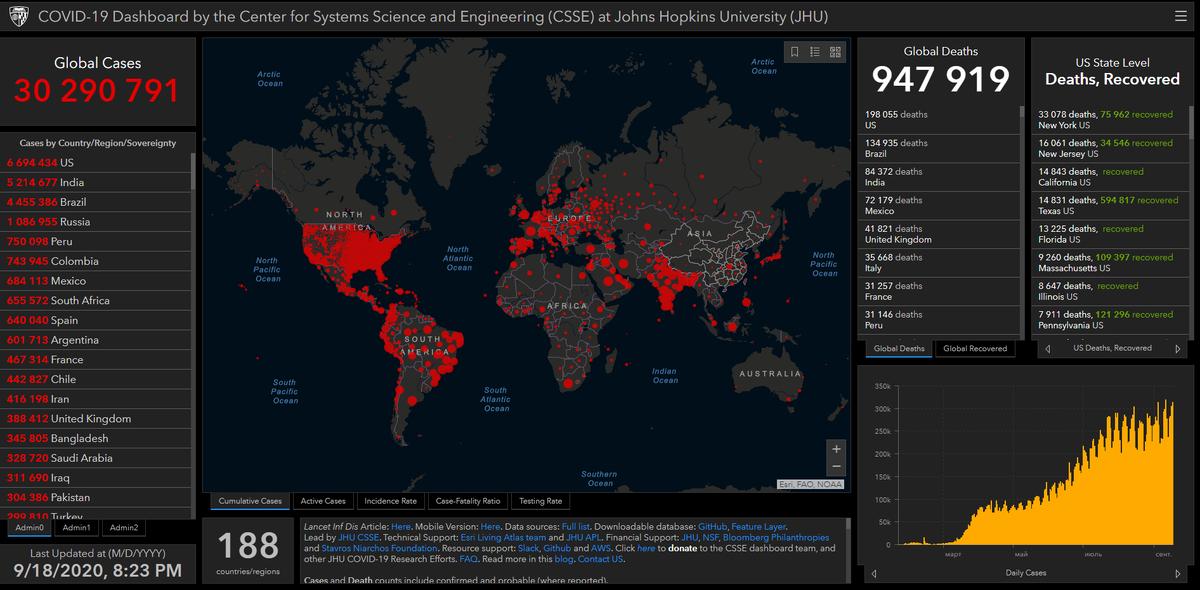Viewport: 1200px width, 590px height.
Task: Select the Global Deaths tab
Action: (x=899, y=349)
